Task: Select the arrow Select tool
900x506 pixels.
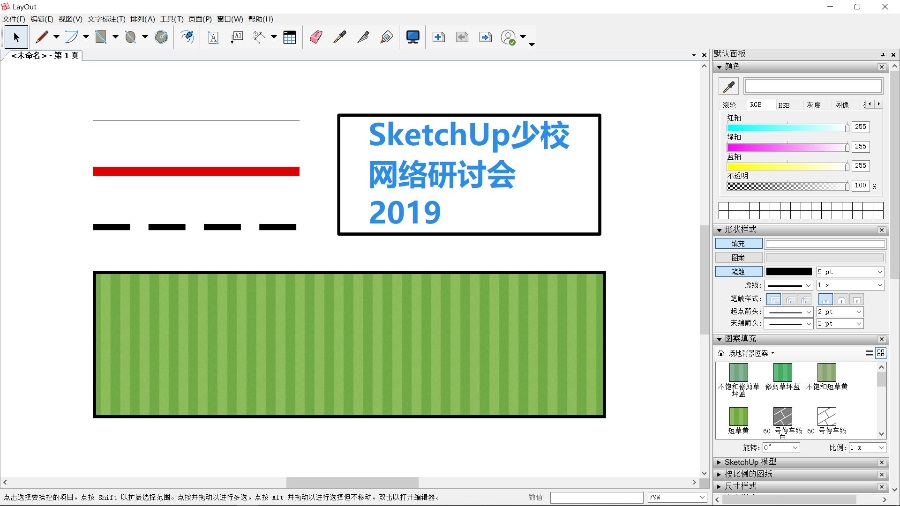Action: pos(16,37)
